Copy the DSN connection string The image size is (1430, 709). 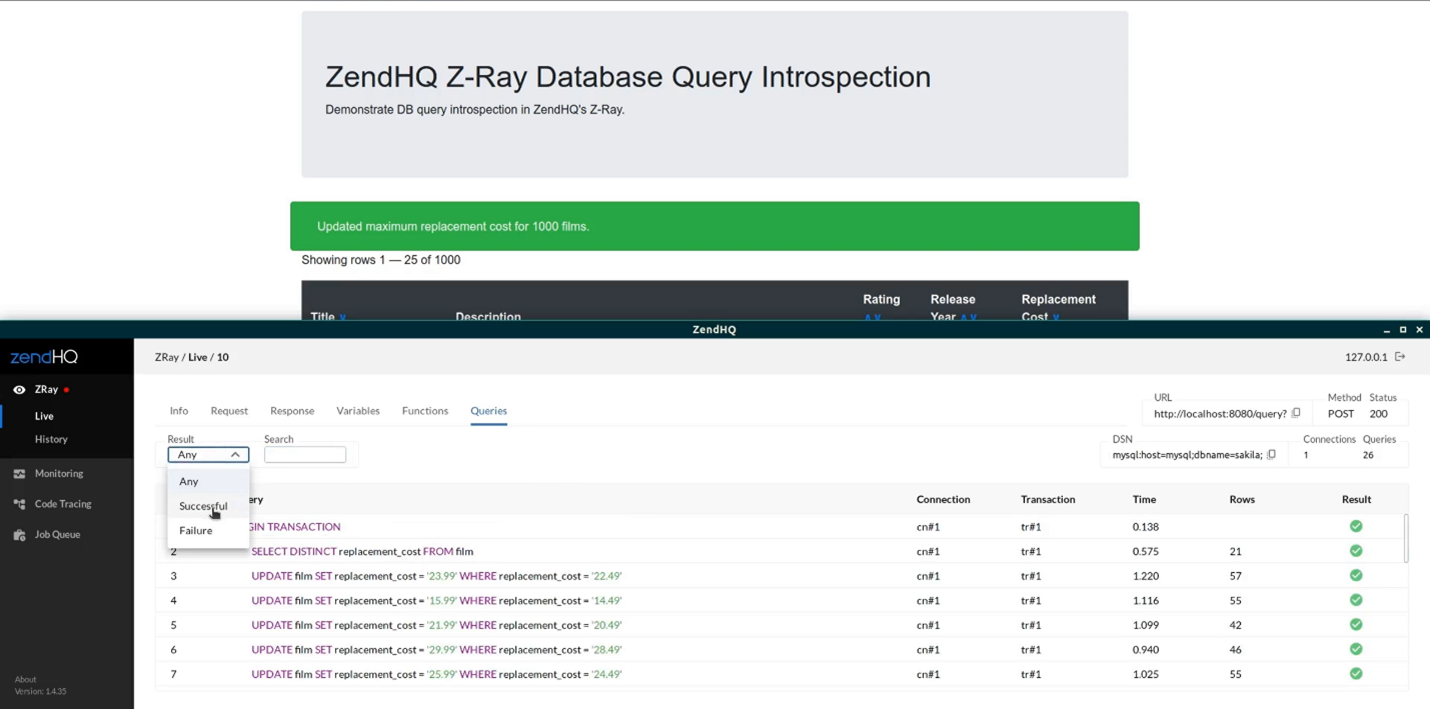click(x=1271, y=454)
